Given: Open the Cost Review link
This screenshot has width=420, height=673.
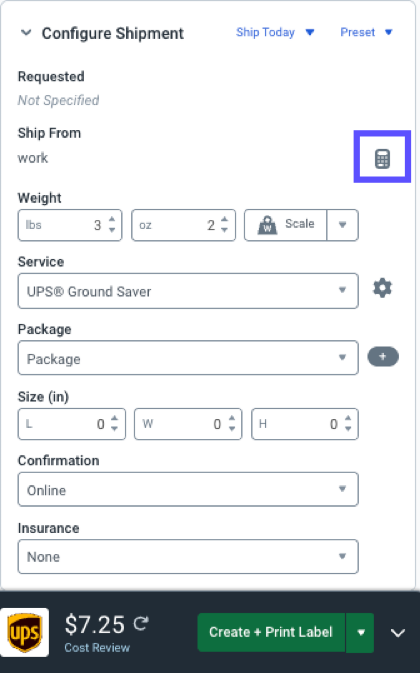Looking at the screenshot, I should point(97,648).
